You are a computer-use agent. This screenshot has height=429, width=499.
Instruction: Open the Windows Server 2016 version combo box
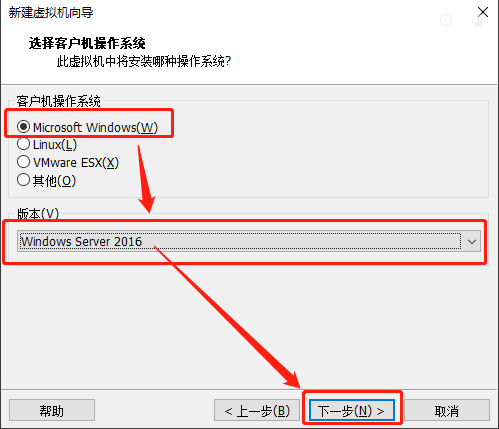pos(249,241)
